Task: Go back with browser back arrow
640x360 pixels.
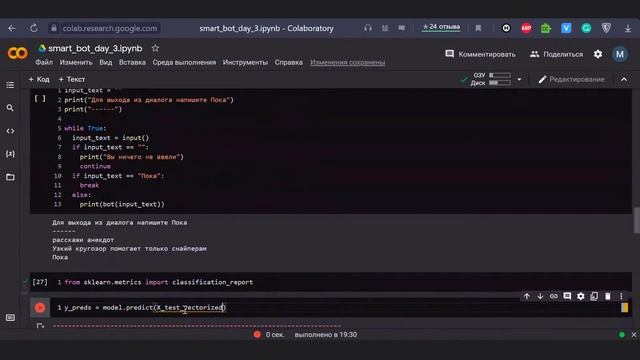Action: [12, 28]
